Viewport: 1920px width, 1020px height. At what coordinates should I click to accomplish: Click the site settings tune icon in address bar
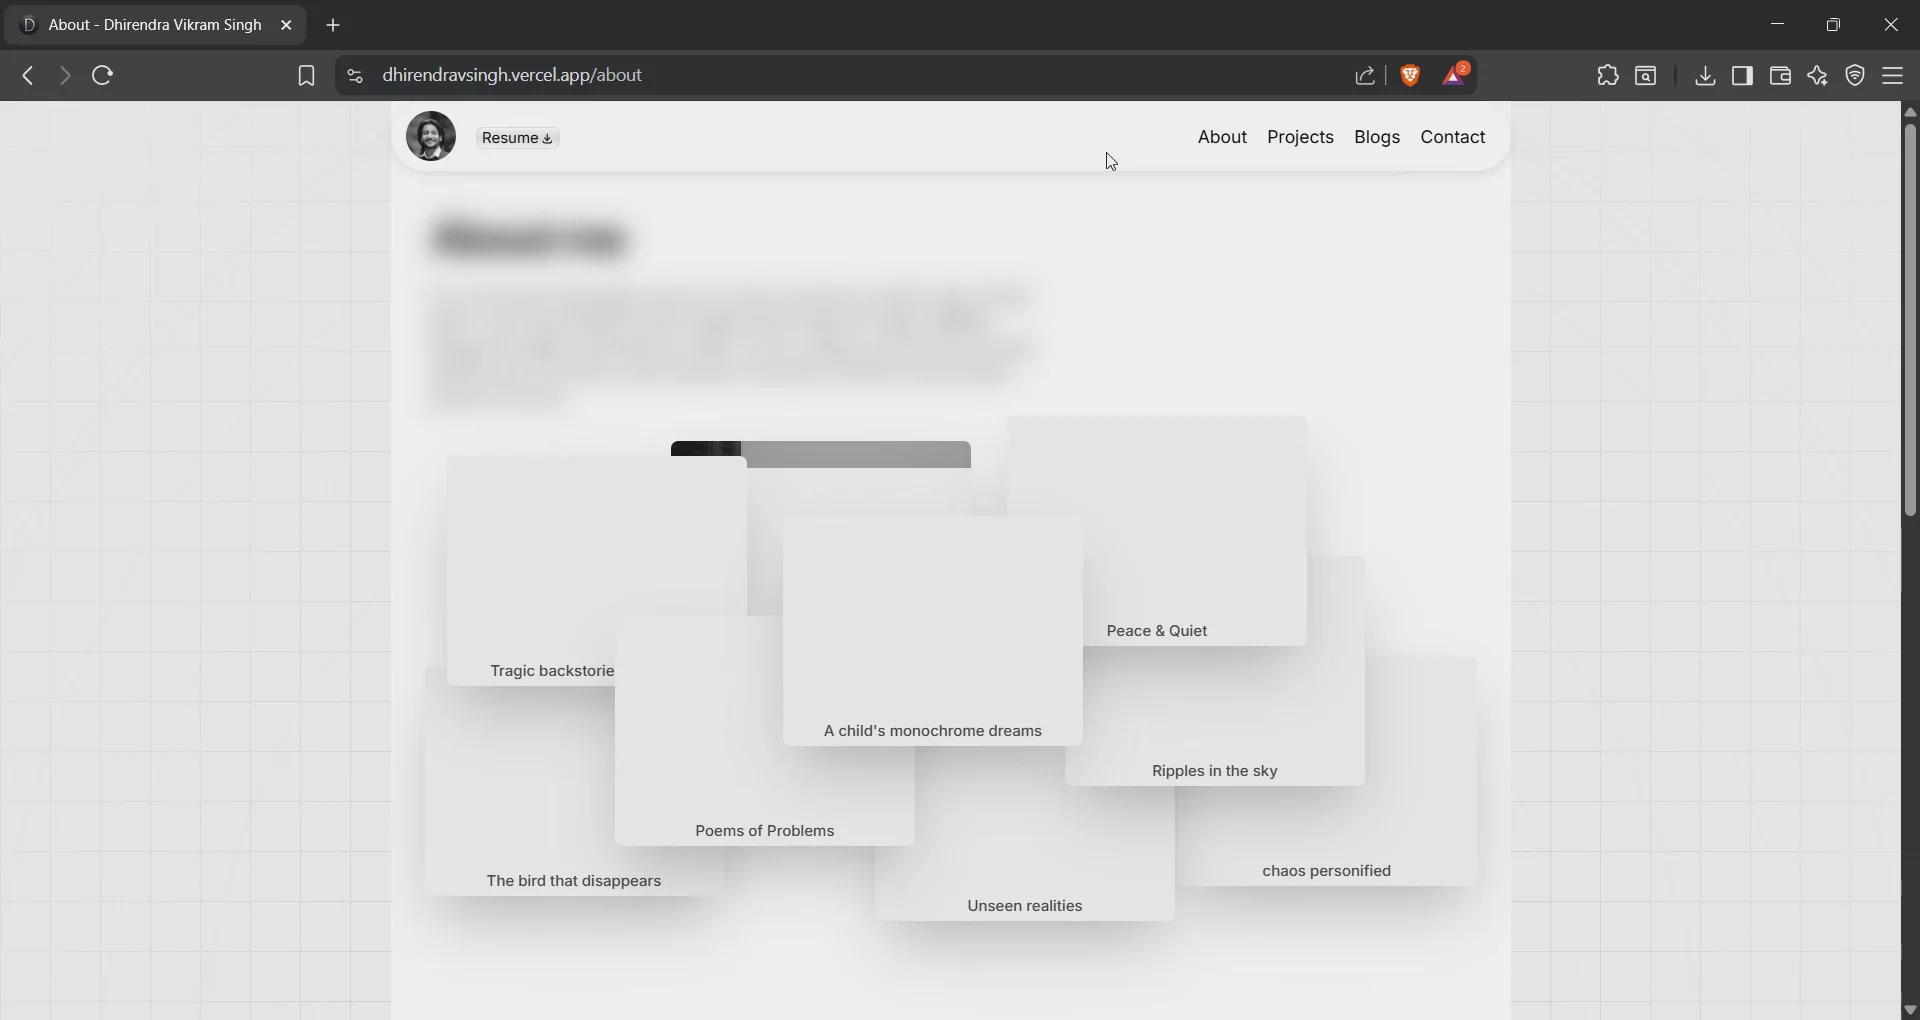(355, 75)
